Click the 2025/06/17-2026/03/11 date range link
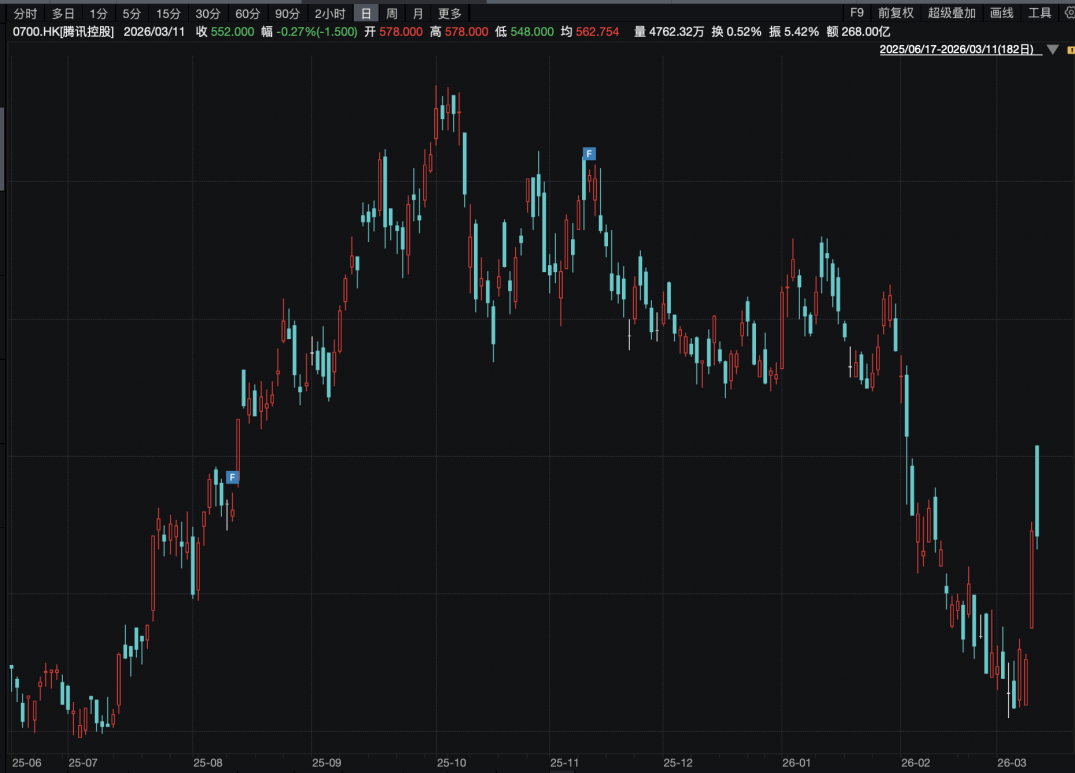 coord(957,49)
